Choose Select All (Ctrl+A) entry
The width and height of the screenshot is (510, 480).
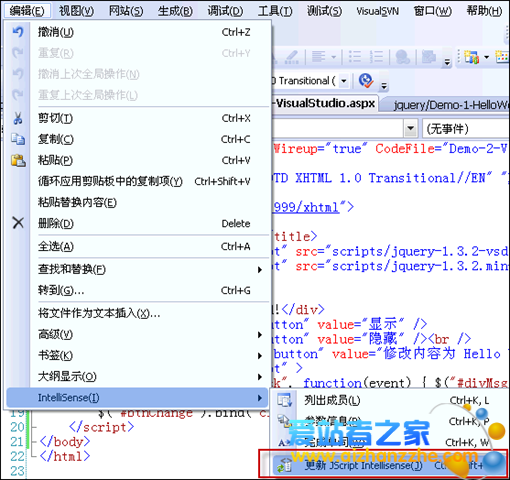pyautogui.click(x=137, y=247)
